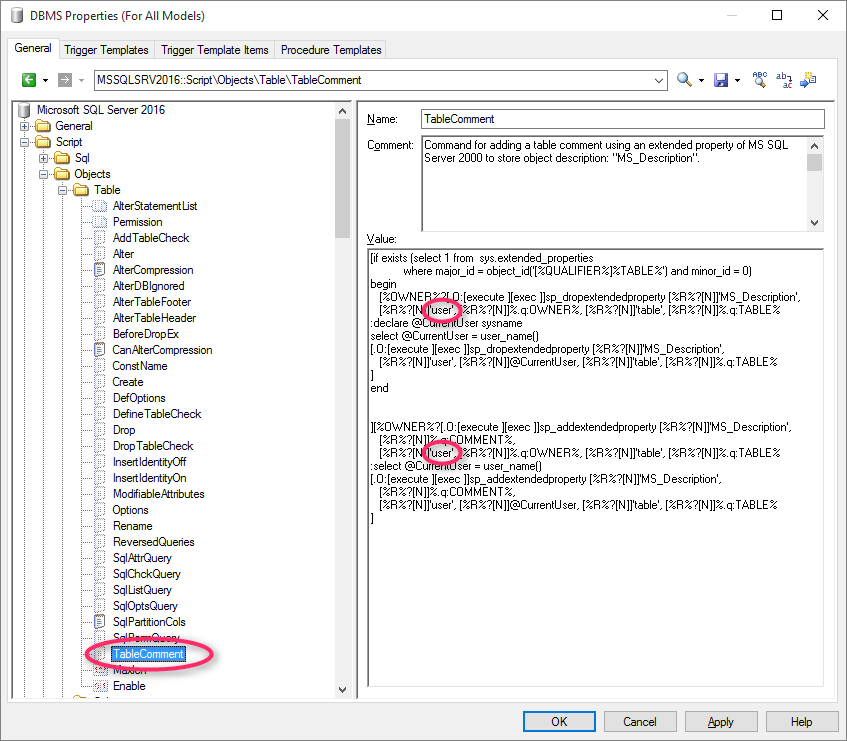Select the ModifiableAttributes tree item
The image size is (847, 741).
[x=158, y=494]
